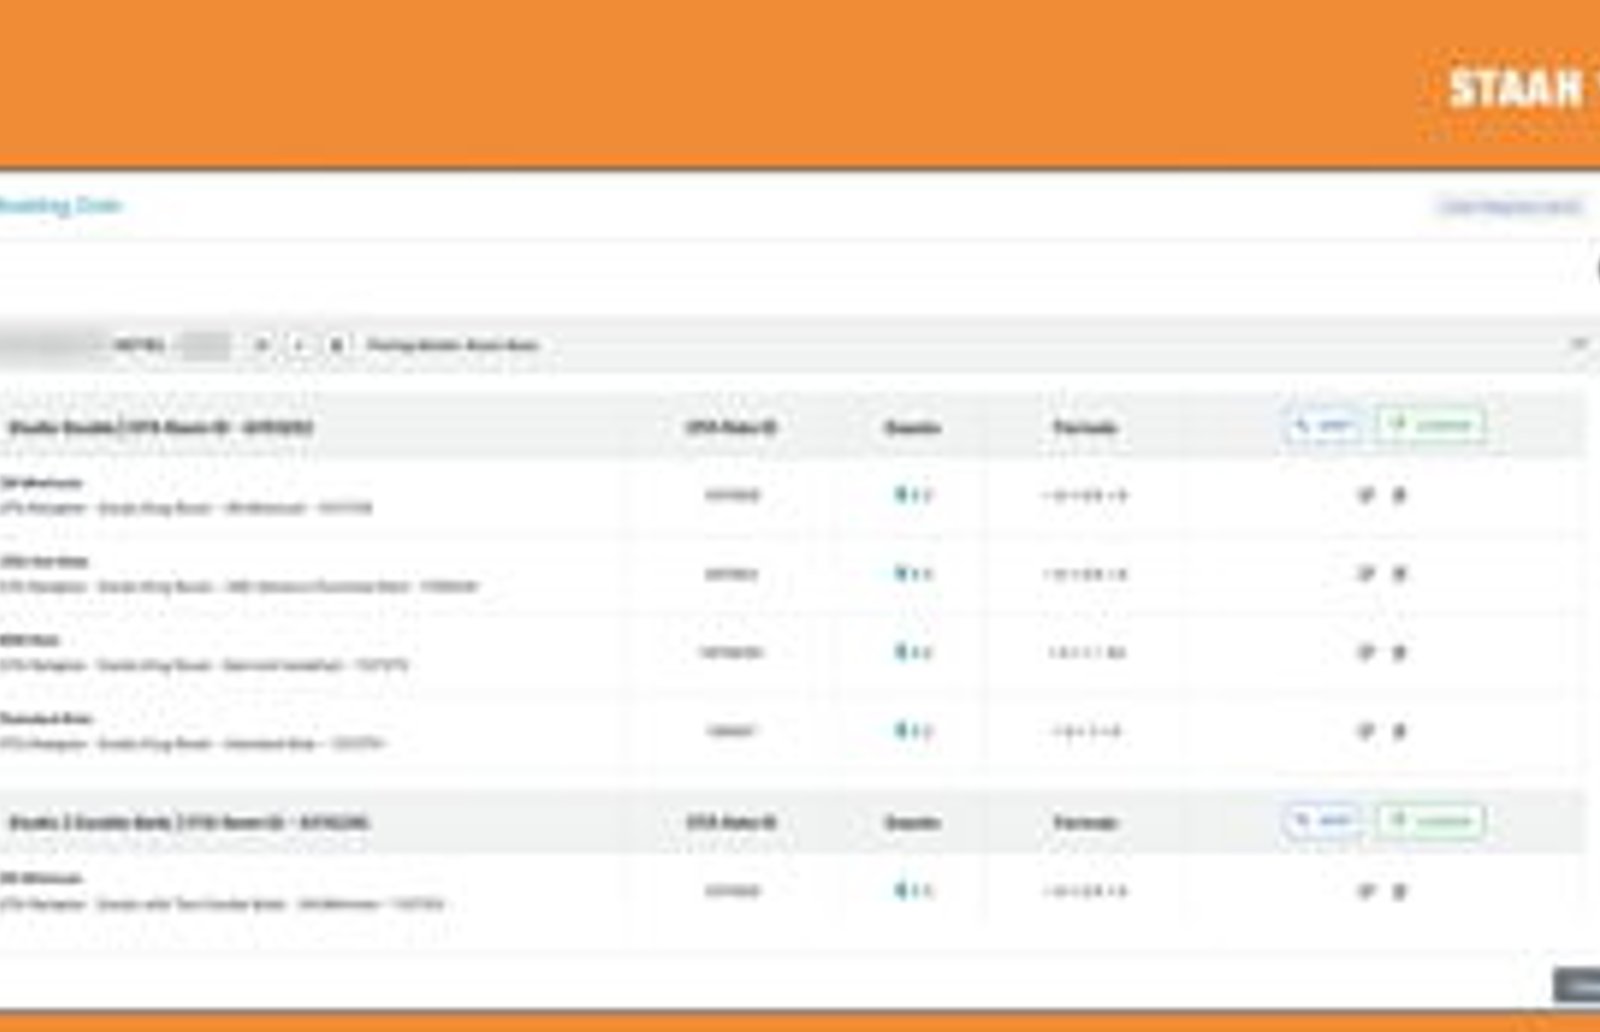Edit the Standard Rate row, fourth under Studio Double
This screenshot has width=1600, height=1032.
coord(1366,731)
